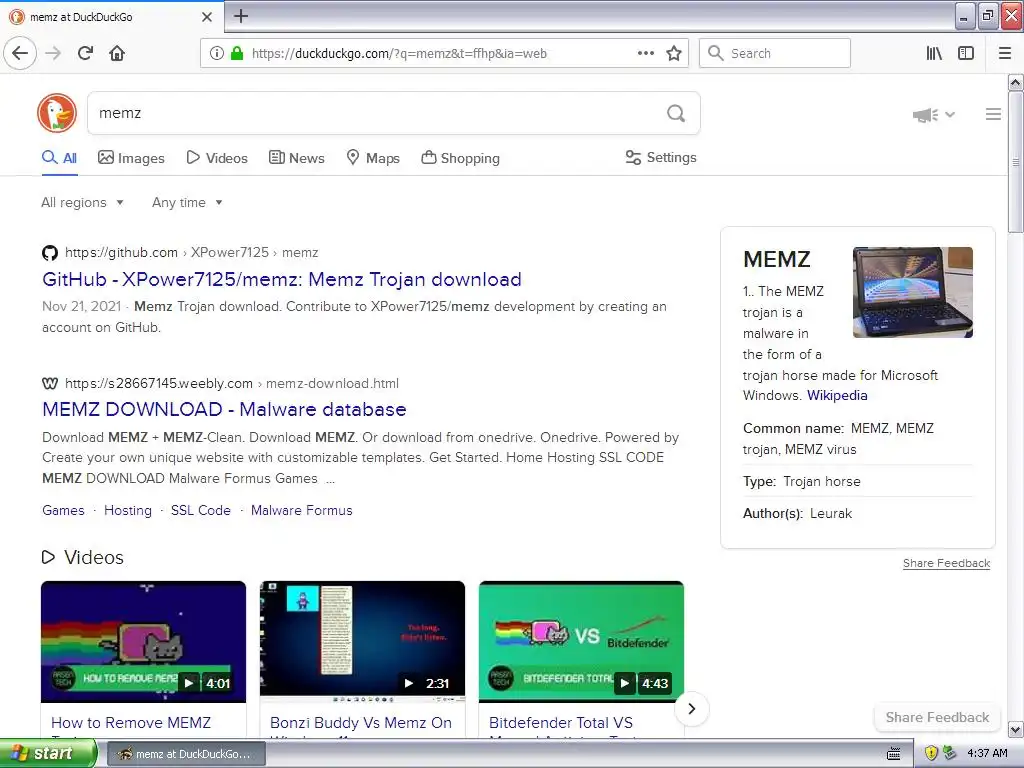The image size is (1024, 768).
Task: Submit search with magnifier icon
Action: tap(676, 113)
